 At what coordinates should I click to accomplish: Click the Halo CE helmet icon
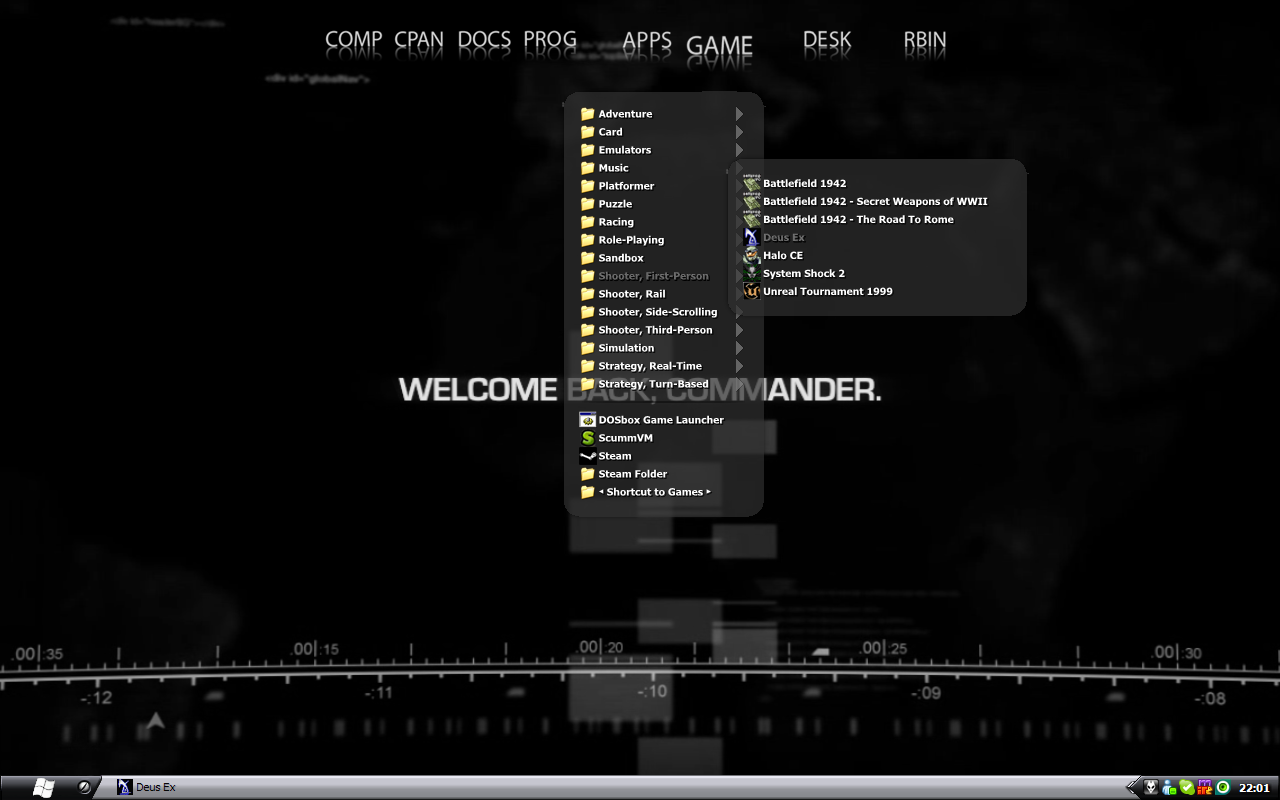coord(752,256)
